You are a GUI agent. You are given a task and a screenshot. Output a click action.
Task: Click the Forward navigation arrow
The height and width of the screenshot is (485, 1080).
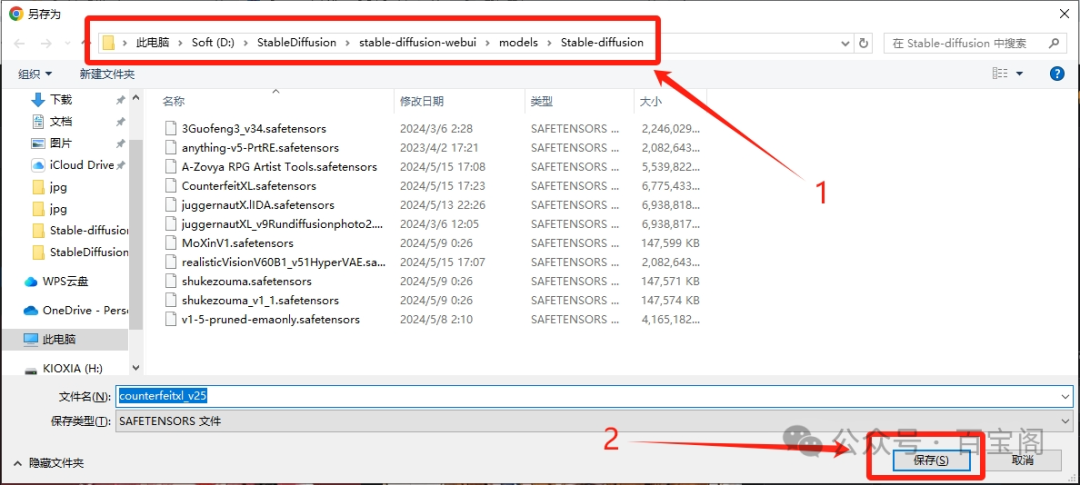(45, 43)
